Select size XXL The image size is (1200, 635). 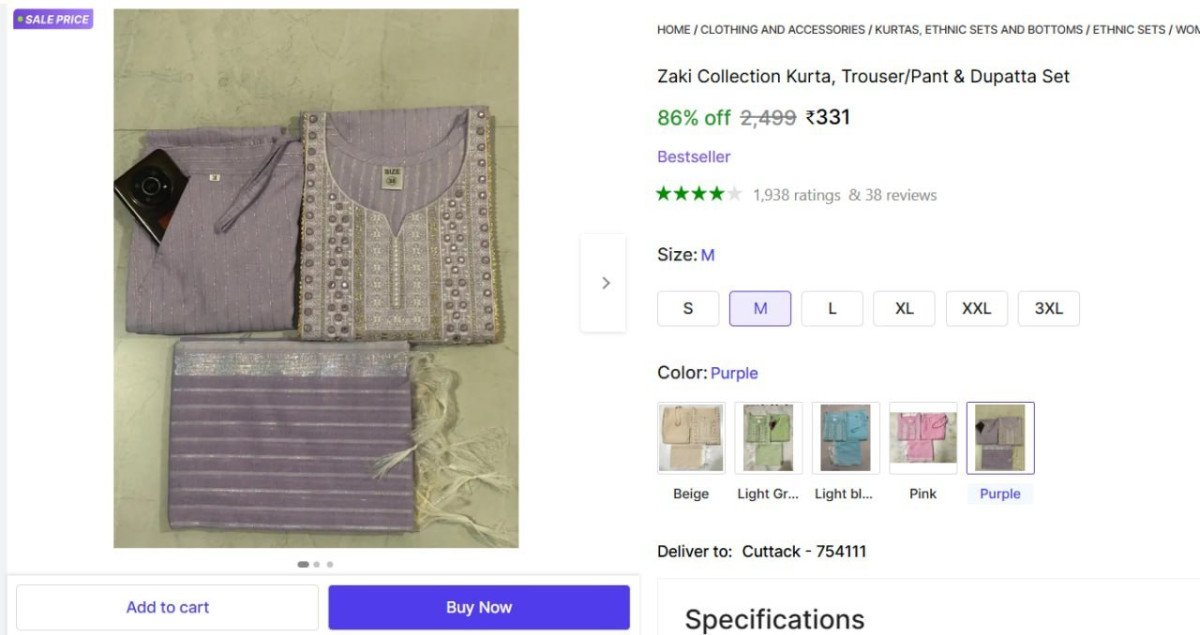(976, 308)
